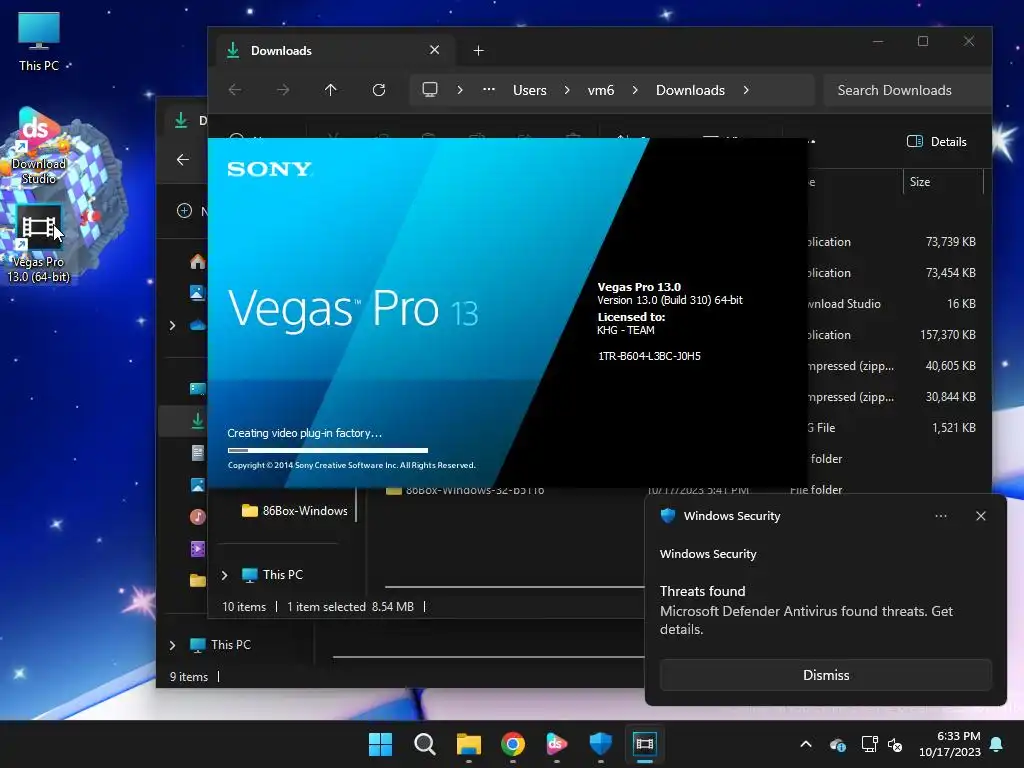The width and height of the screenshot is (1024, 768).
Task: Click the PC monitor icon in address bar
Action: pyautogui.click(x=430, y=90)
